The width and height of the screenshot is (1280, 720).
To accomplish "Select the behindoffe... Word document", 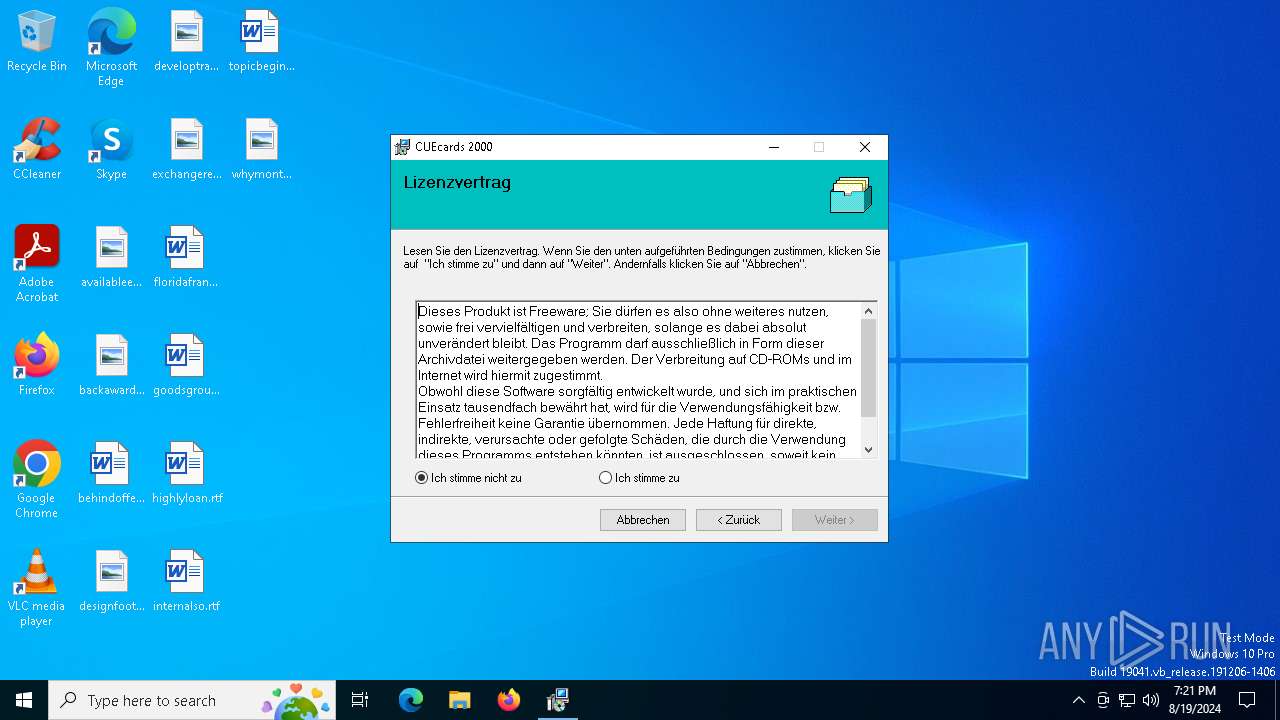I will [111, 474].
